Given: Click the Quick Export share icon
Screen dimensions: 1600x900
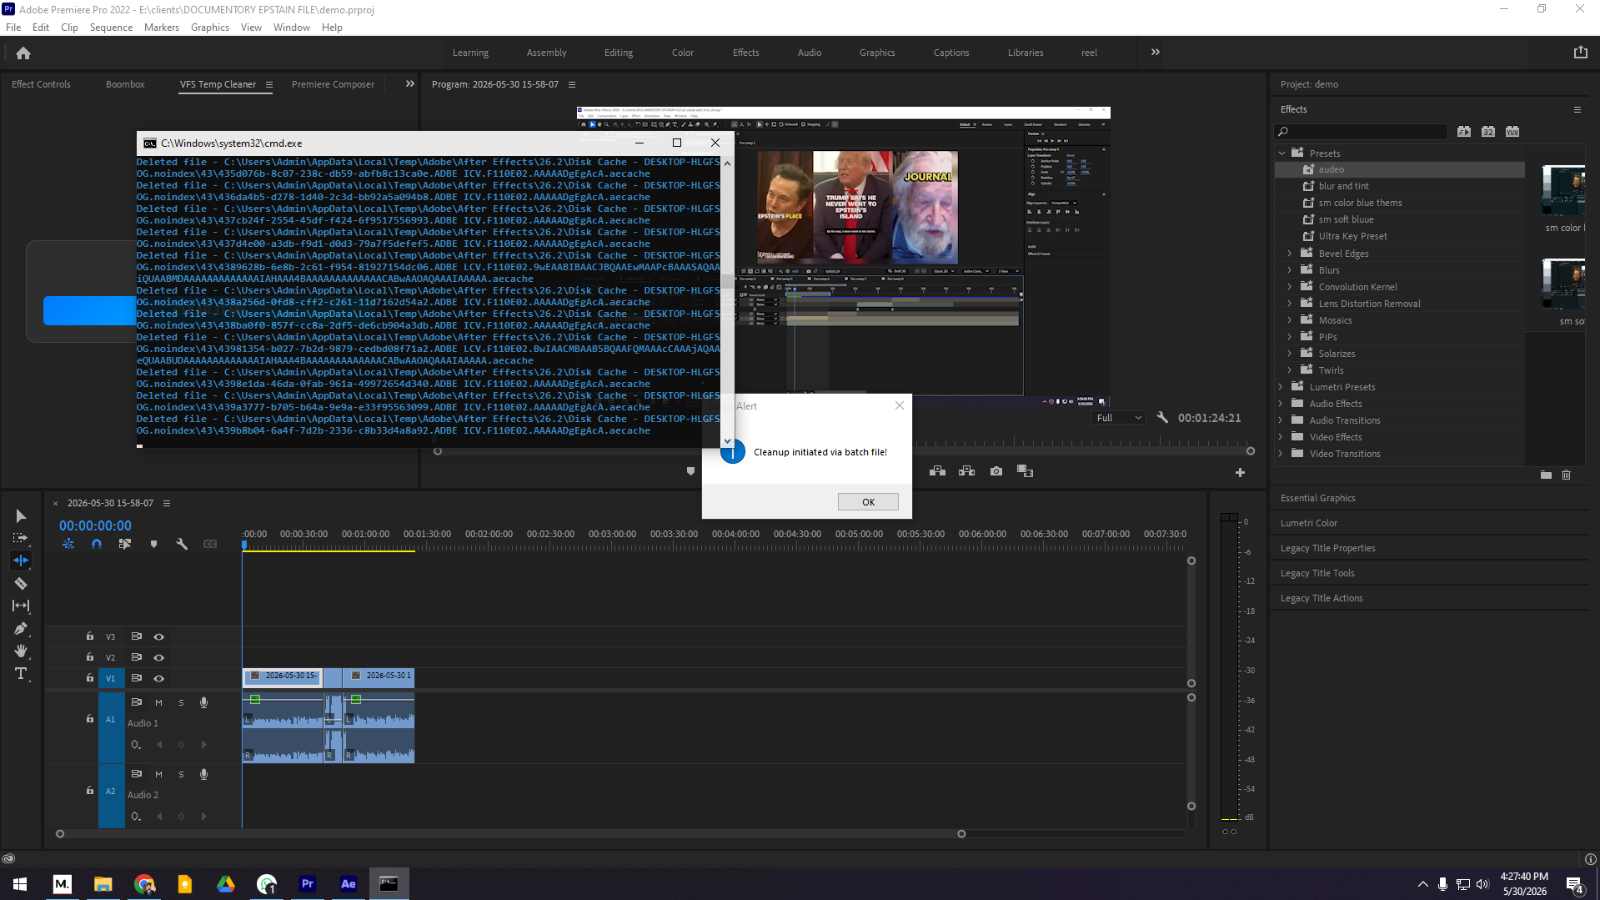Looking at the screenshot, I should 1580,52.
